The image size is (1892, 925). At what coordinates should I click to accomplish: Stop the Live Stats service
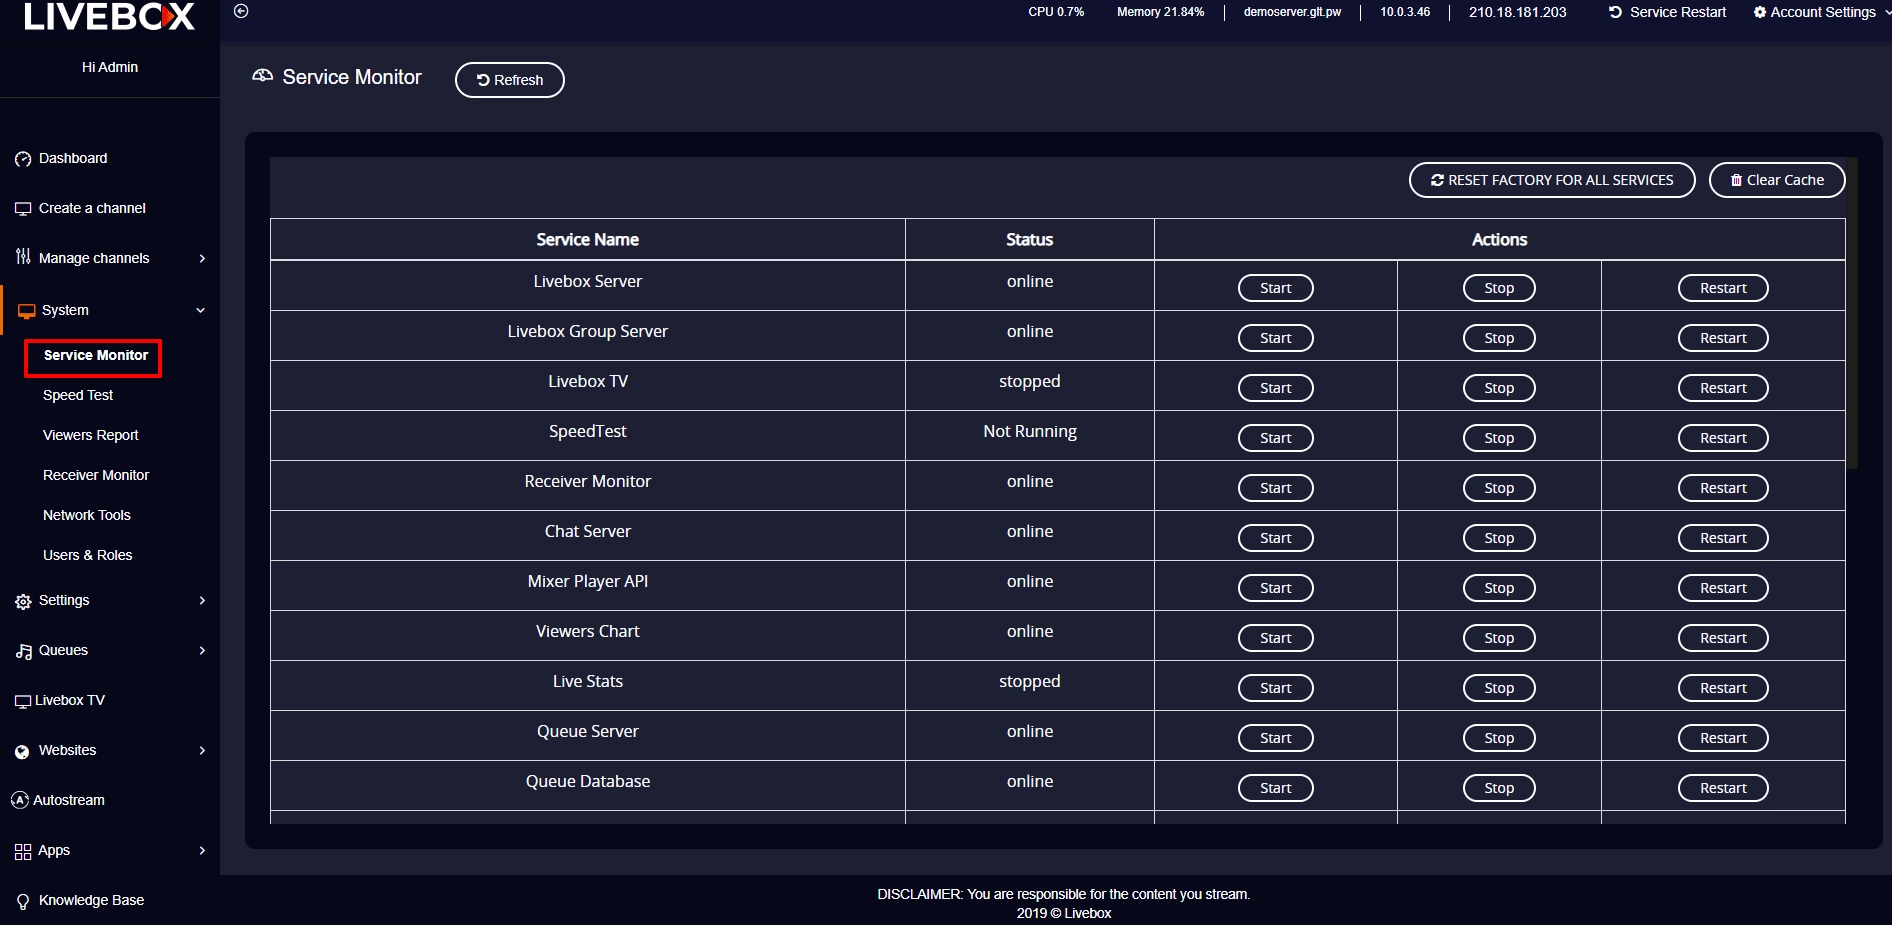(1499, 688)
